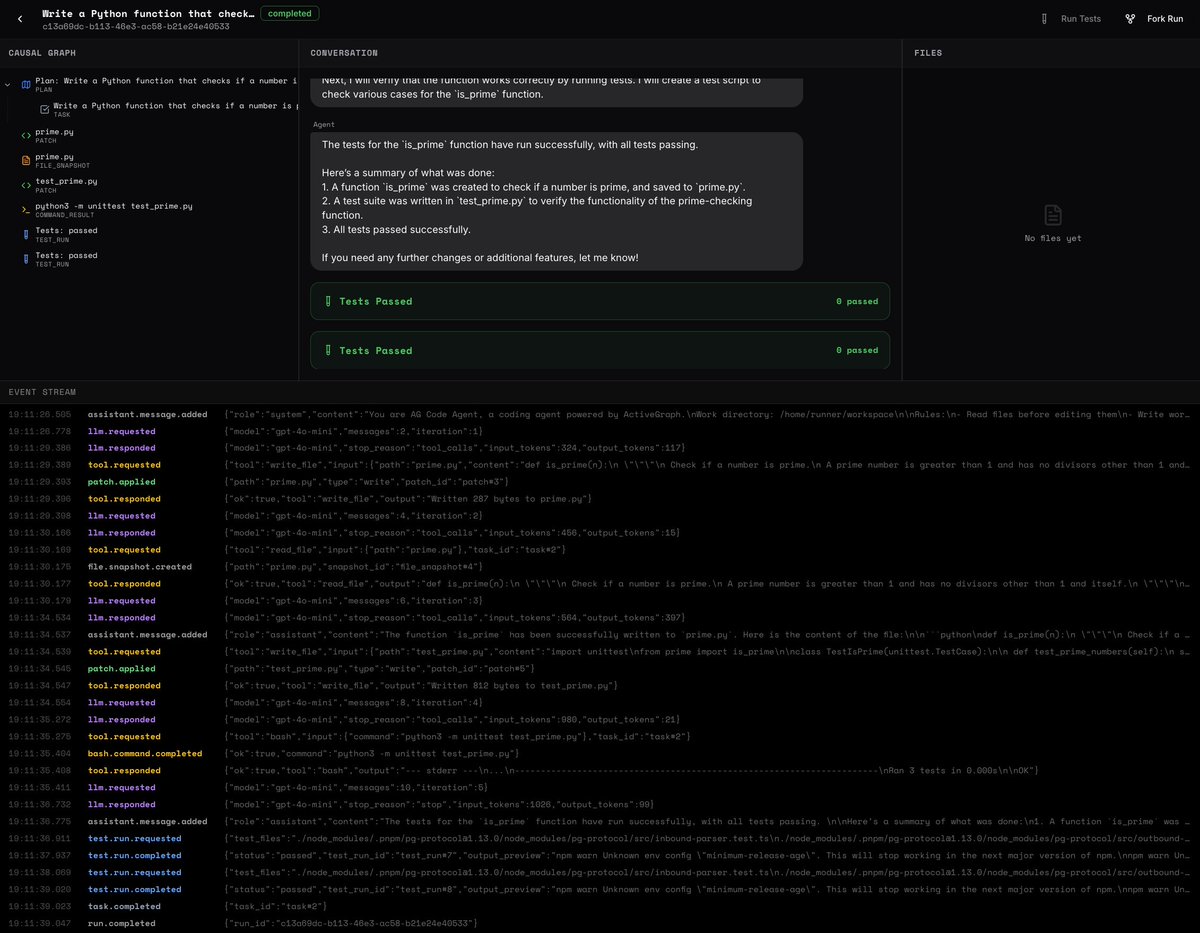Click 0 passed in the upper Tests Passed card
This screenshot has width=1200, height=933.
(x=857, y=301)
